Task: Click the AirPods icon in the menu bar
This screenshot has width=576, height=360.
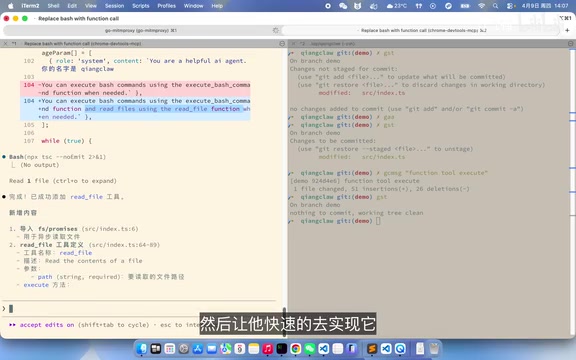Action: (418, 6)
